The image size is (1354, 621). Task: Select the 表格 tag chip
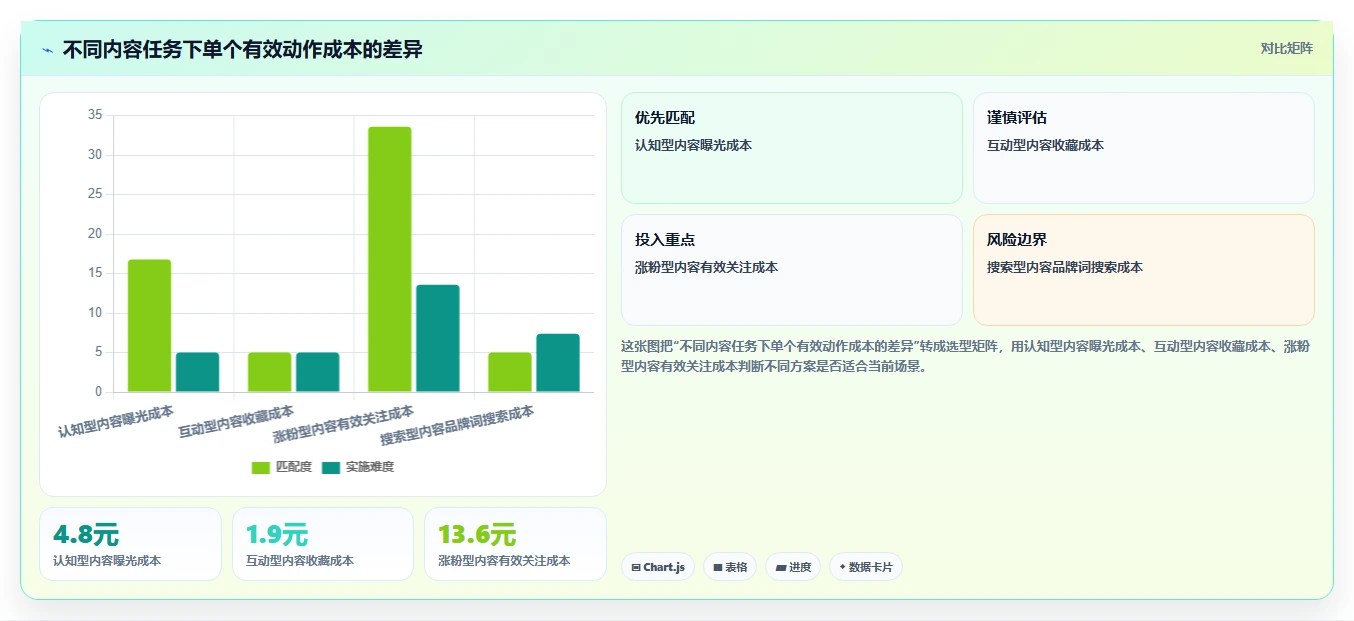point(730,567)
